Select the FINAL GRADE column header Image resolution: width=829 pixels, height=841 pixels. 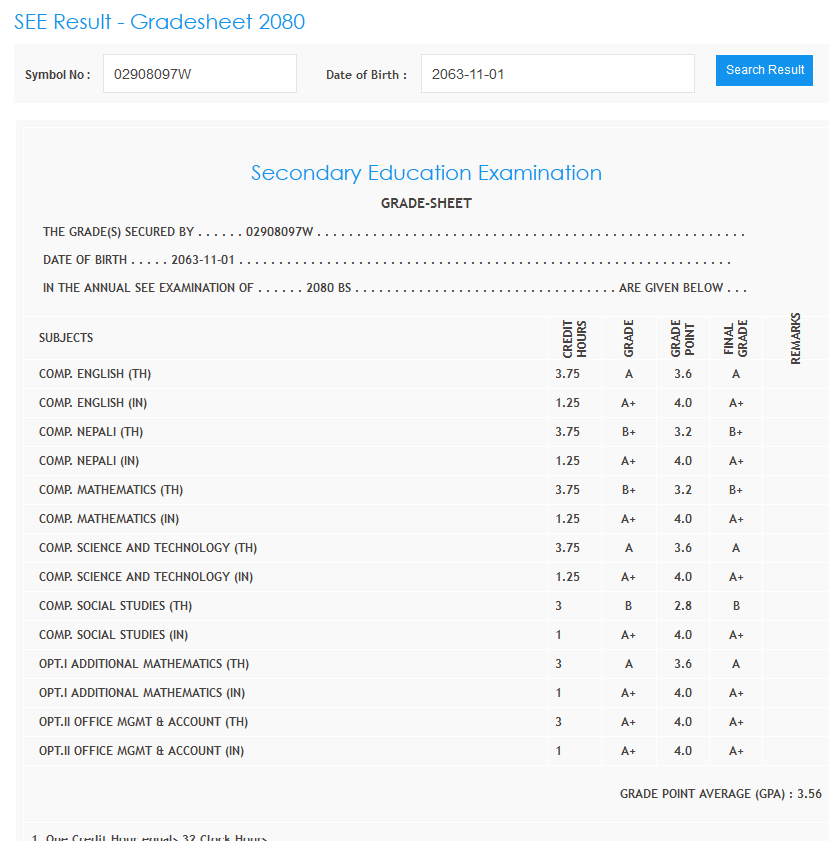pos(735,339)
